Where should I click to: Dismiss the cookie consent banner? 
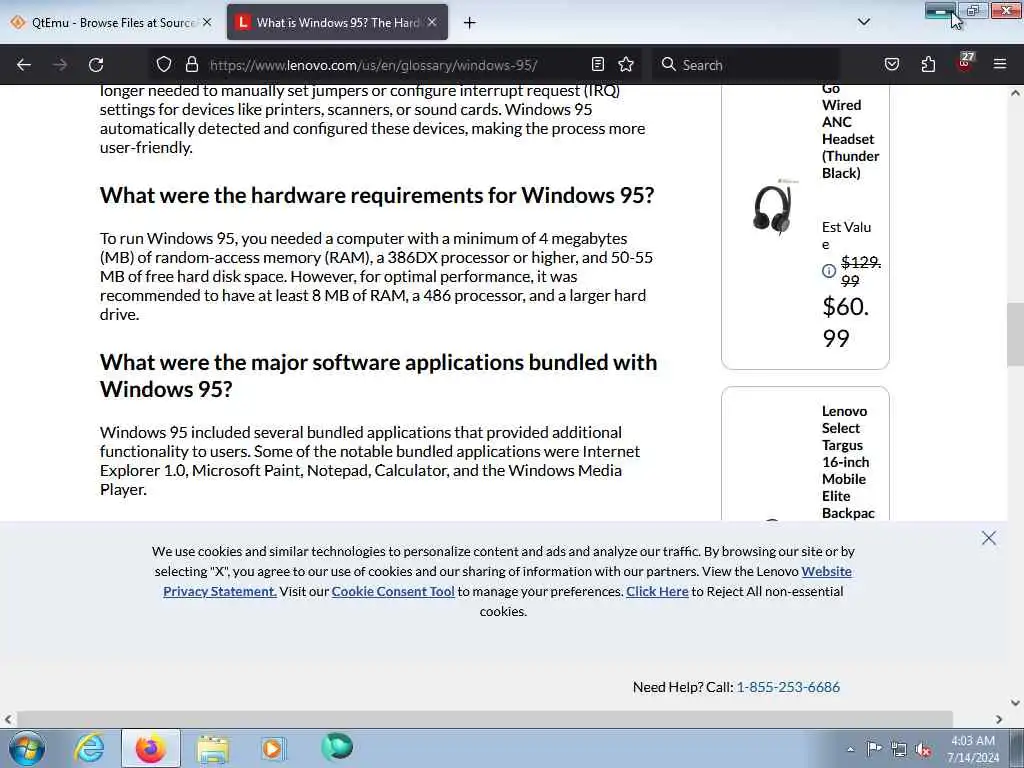989,537
